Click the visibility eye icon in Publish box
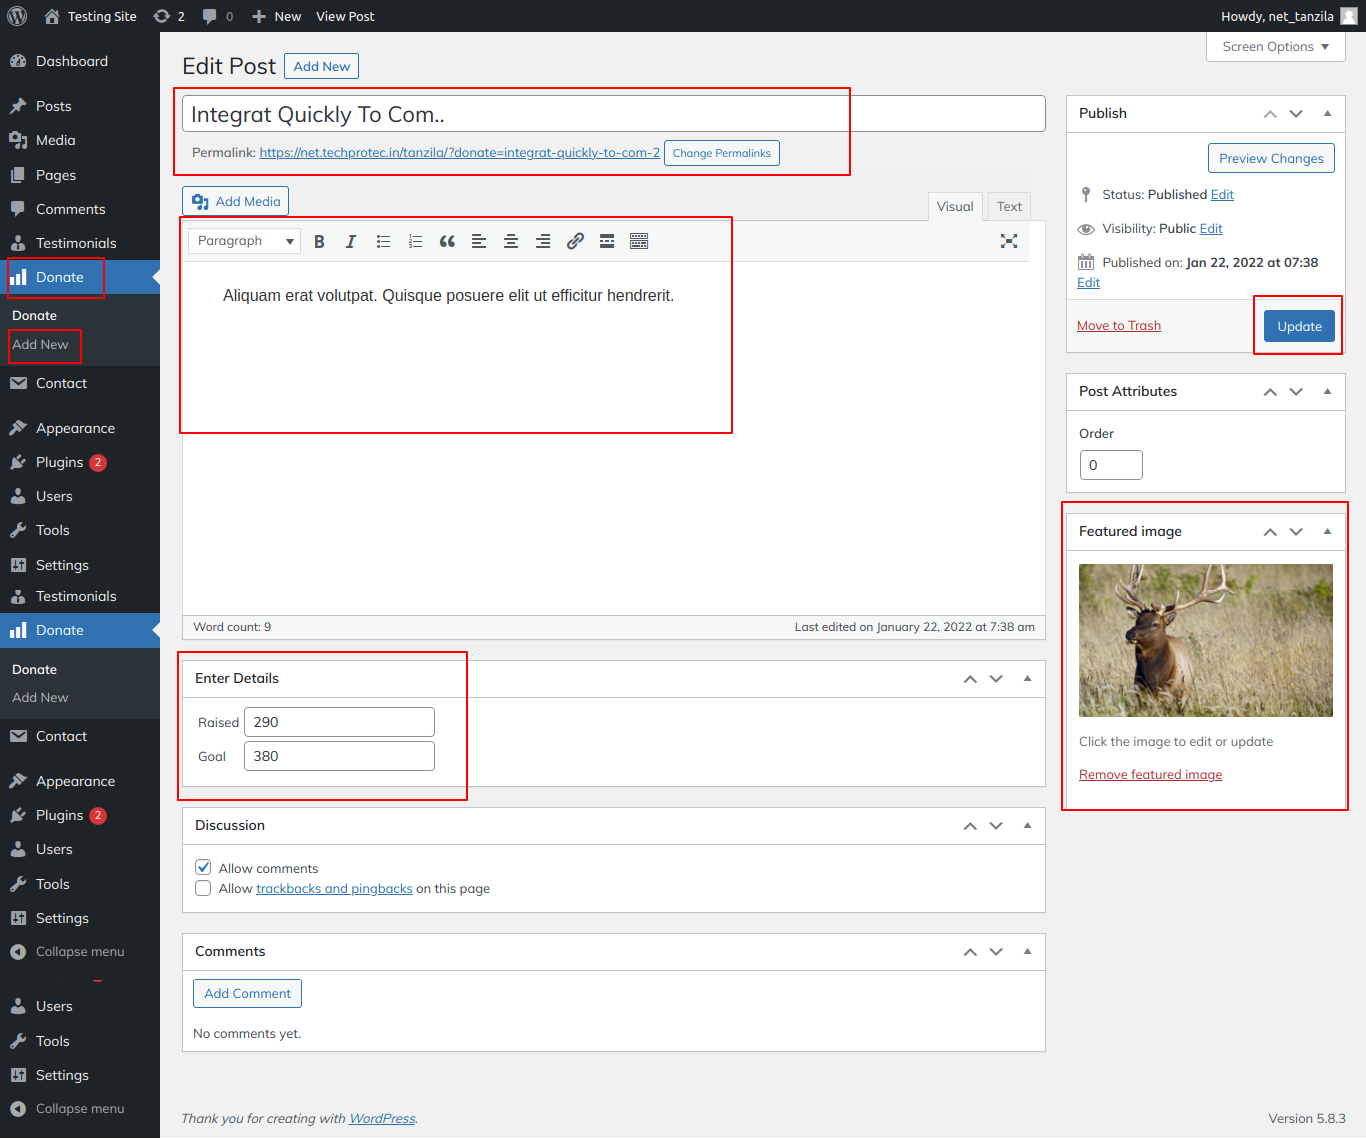Image resolution: width=1366 pixels, height=1140 pixels. [x=1086, y=229]
